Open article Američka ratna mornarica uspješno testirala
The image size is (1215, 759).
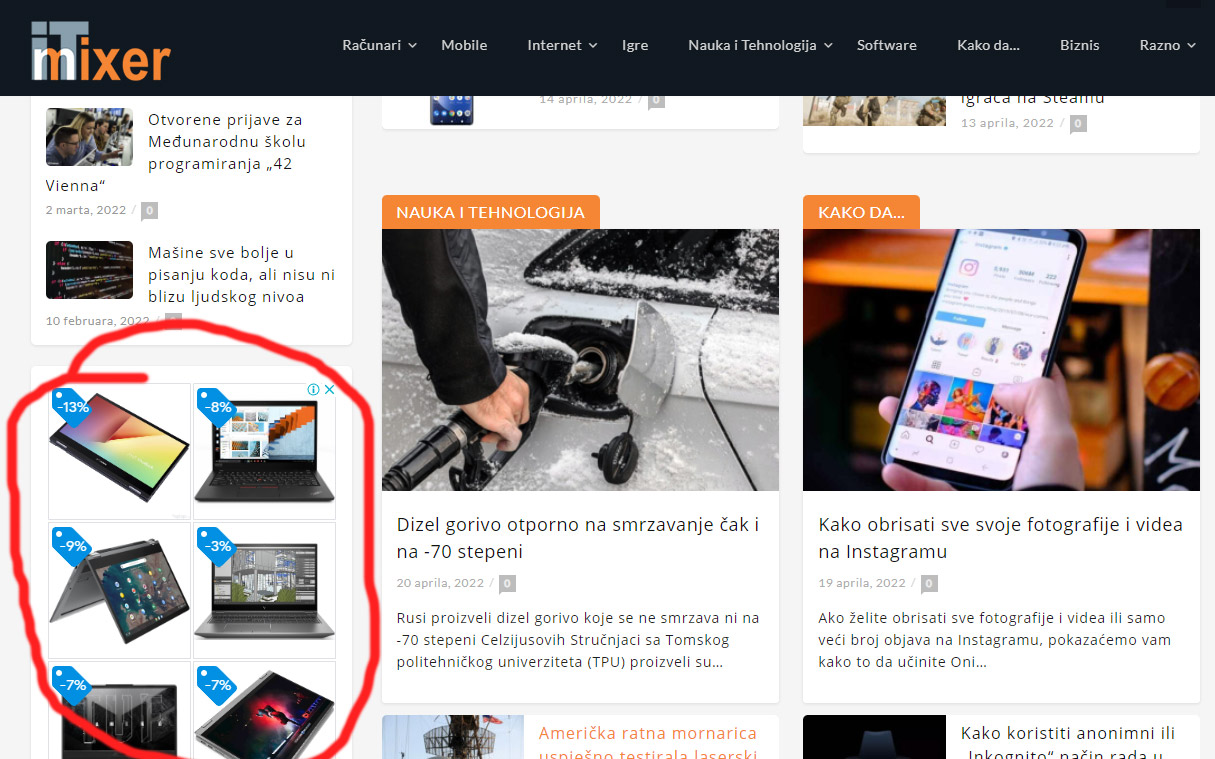tap(648, 744)
